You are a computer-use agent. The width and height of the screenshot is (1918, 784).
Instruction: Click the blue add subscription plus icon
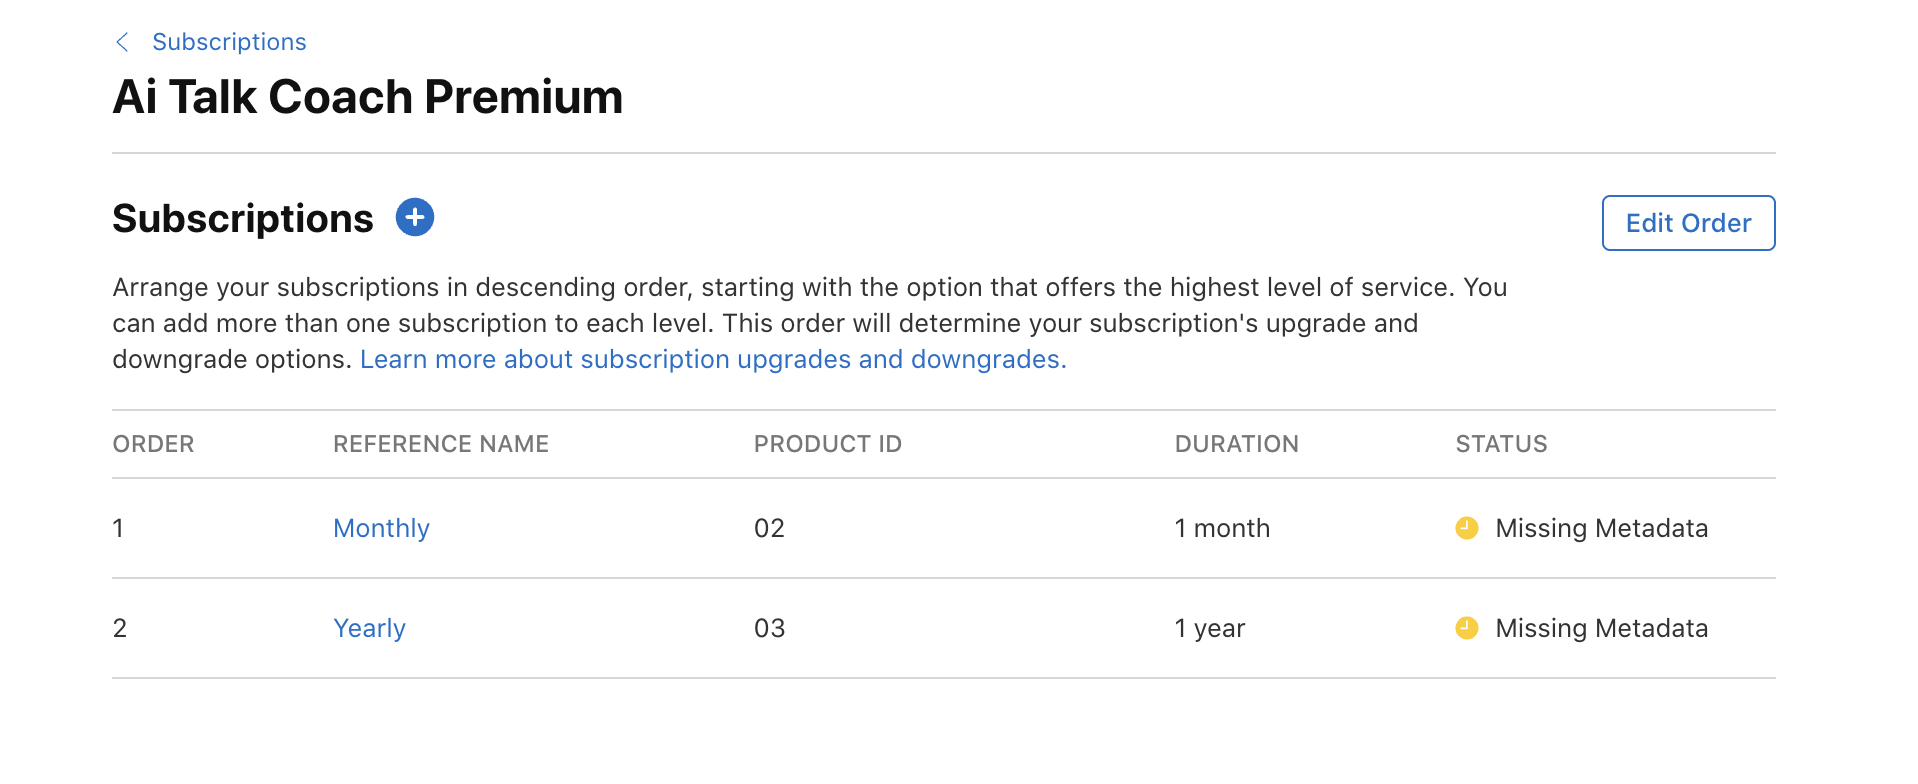414,217
